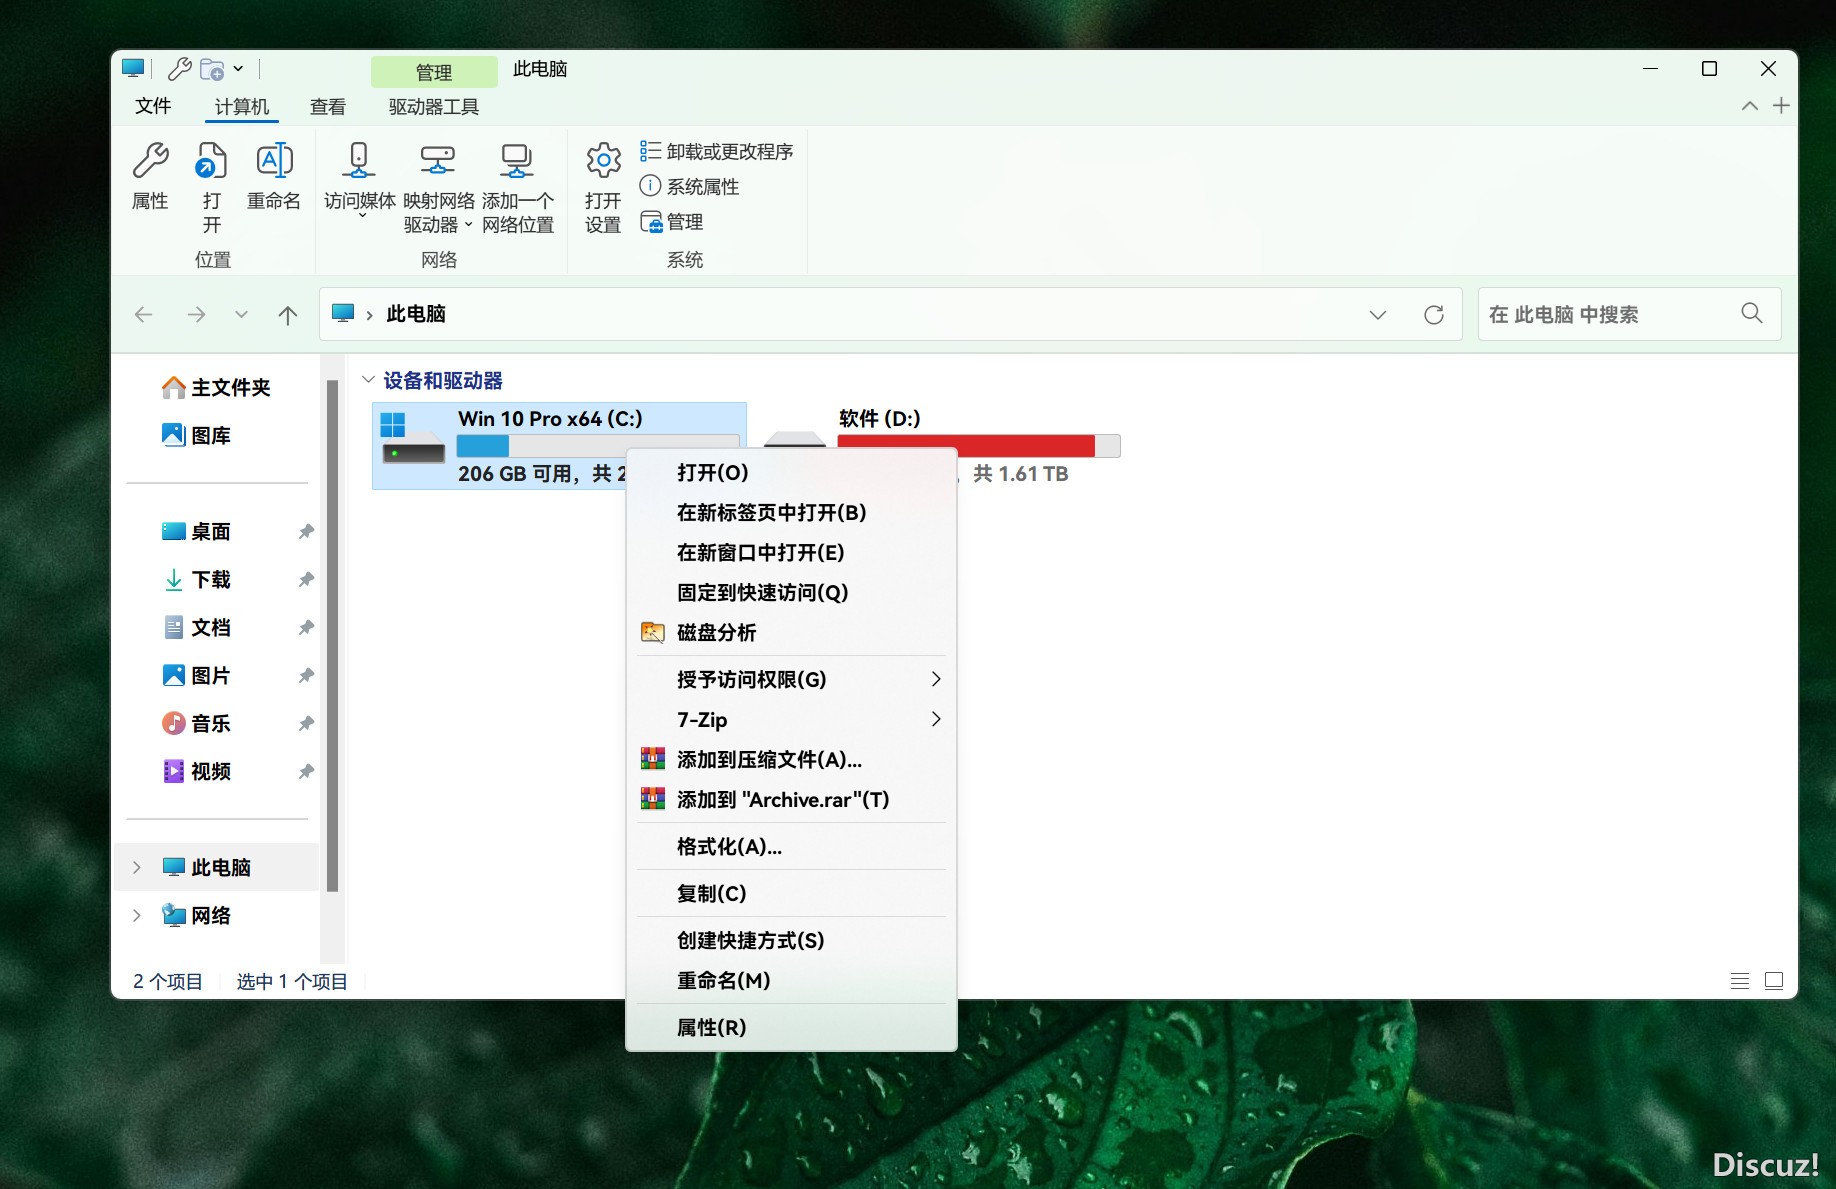
Task: Choose 打开(O) from the context menu
Action: pos(791,473)
